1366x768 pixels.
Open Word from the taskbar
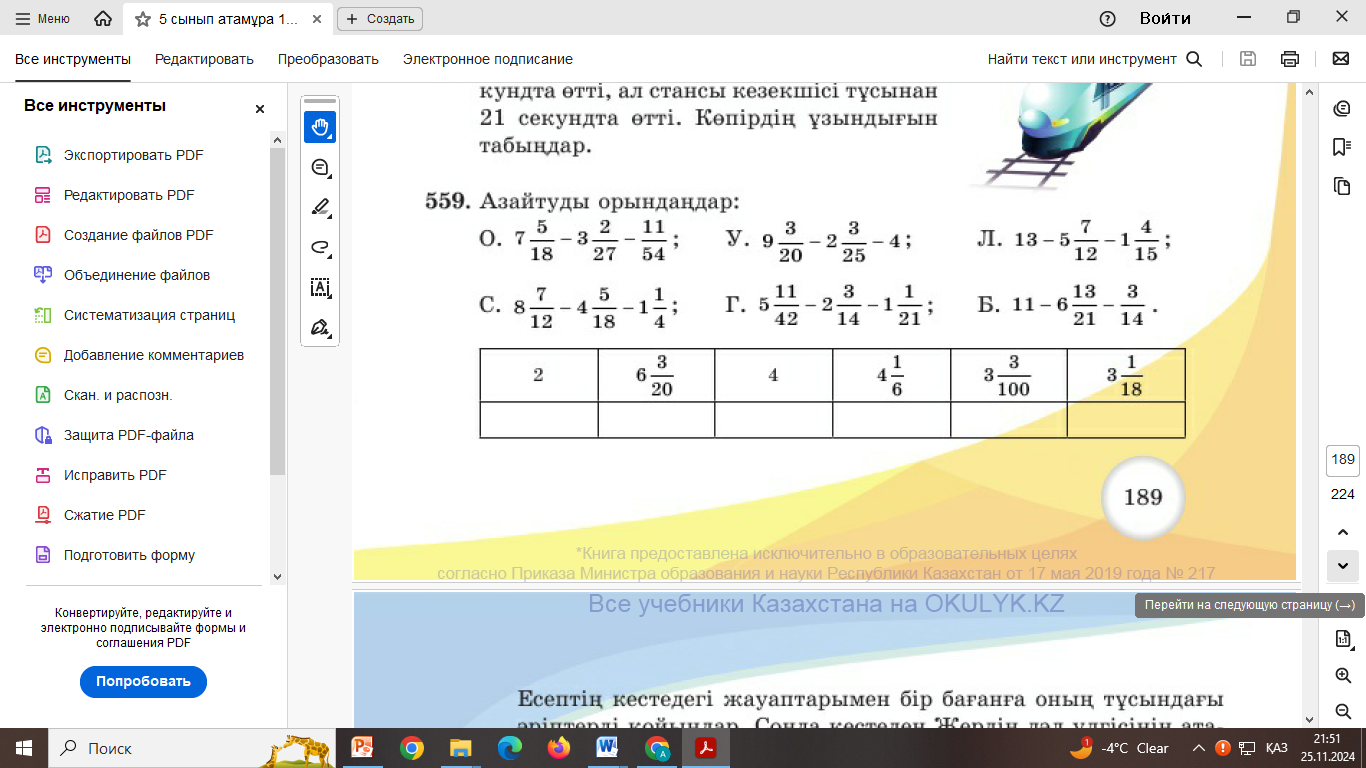(608, 748)
